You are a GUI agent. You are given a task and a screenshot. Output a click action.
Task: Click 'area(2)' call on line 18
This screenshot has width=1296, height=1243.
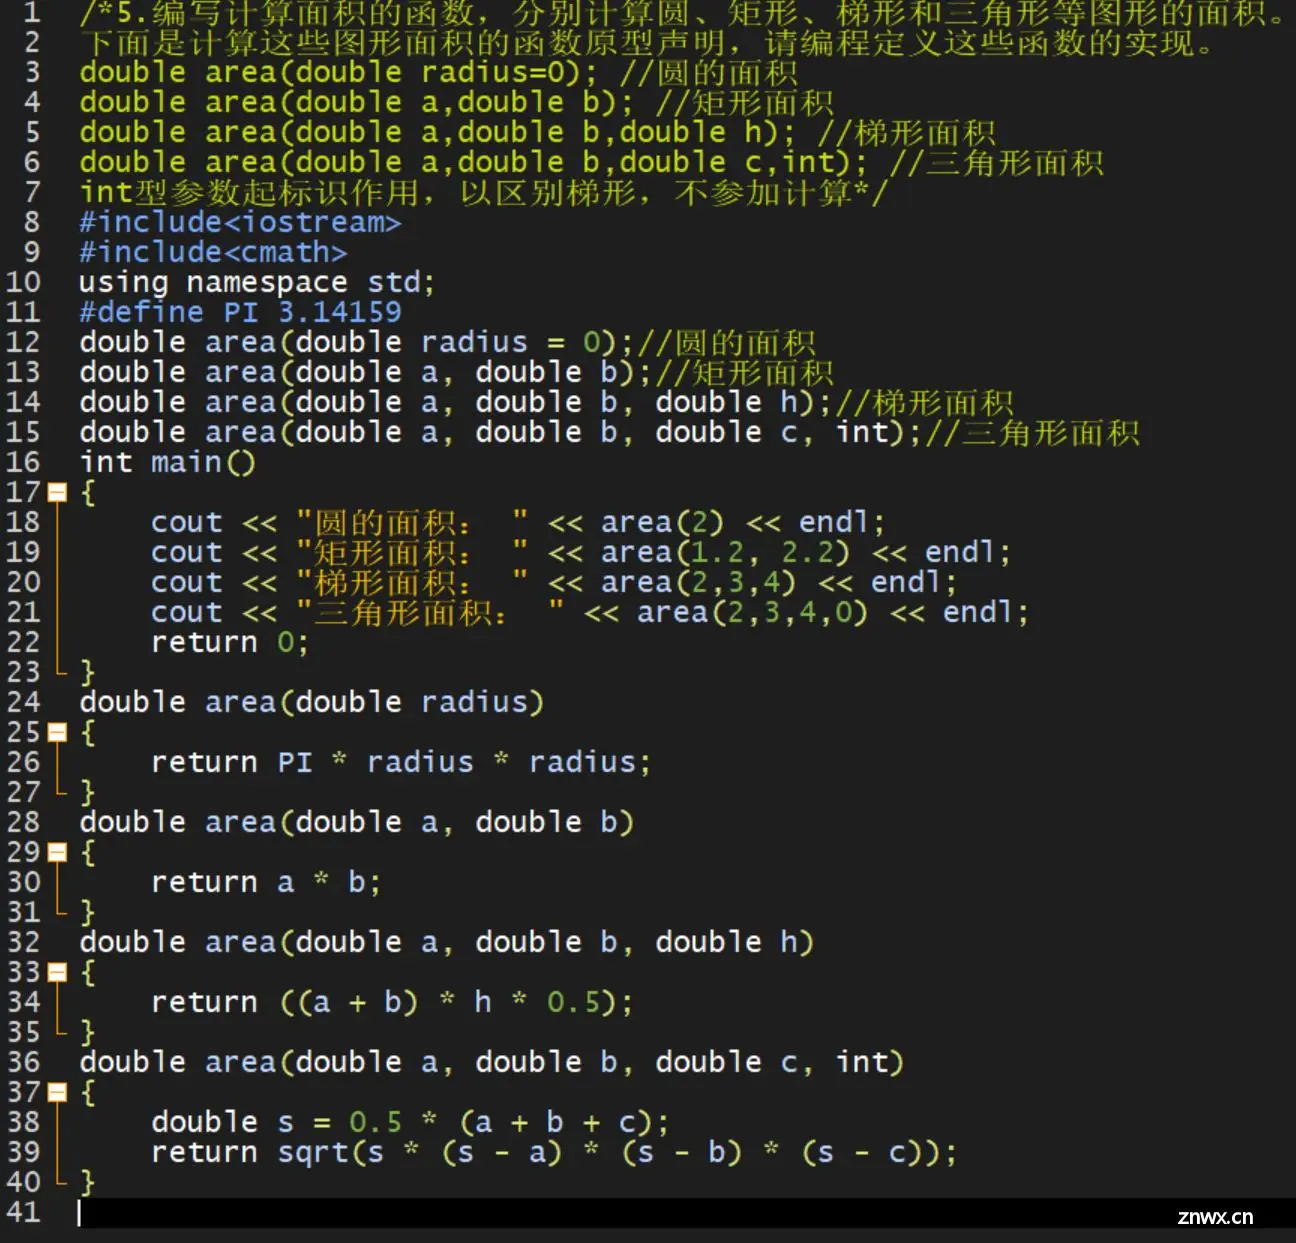click(x=662, y=522)
